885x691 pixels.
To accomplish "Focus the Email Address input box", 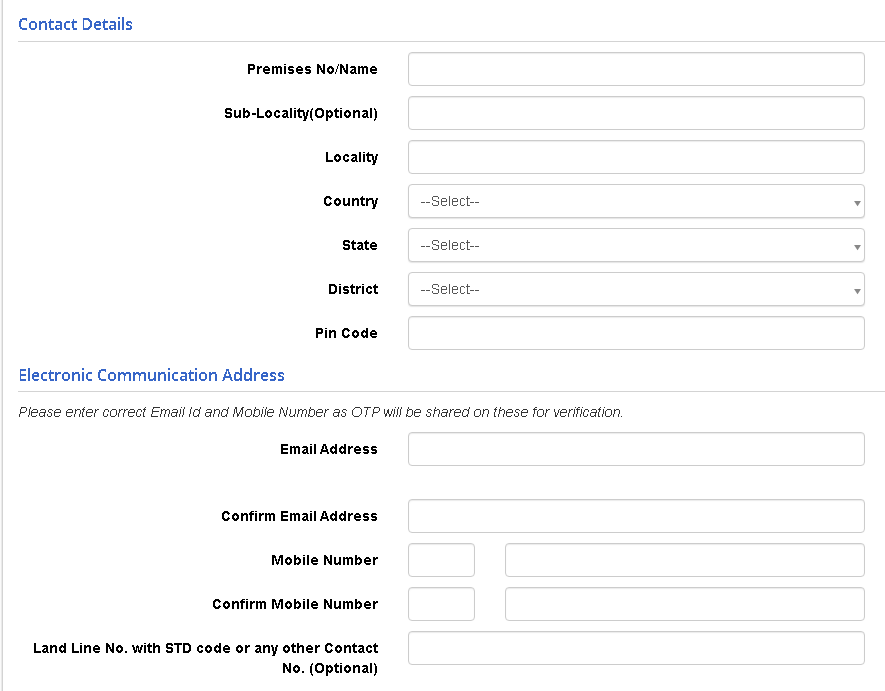I will [x=636, y=449].
